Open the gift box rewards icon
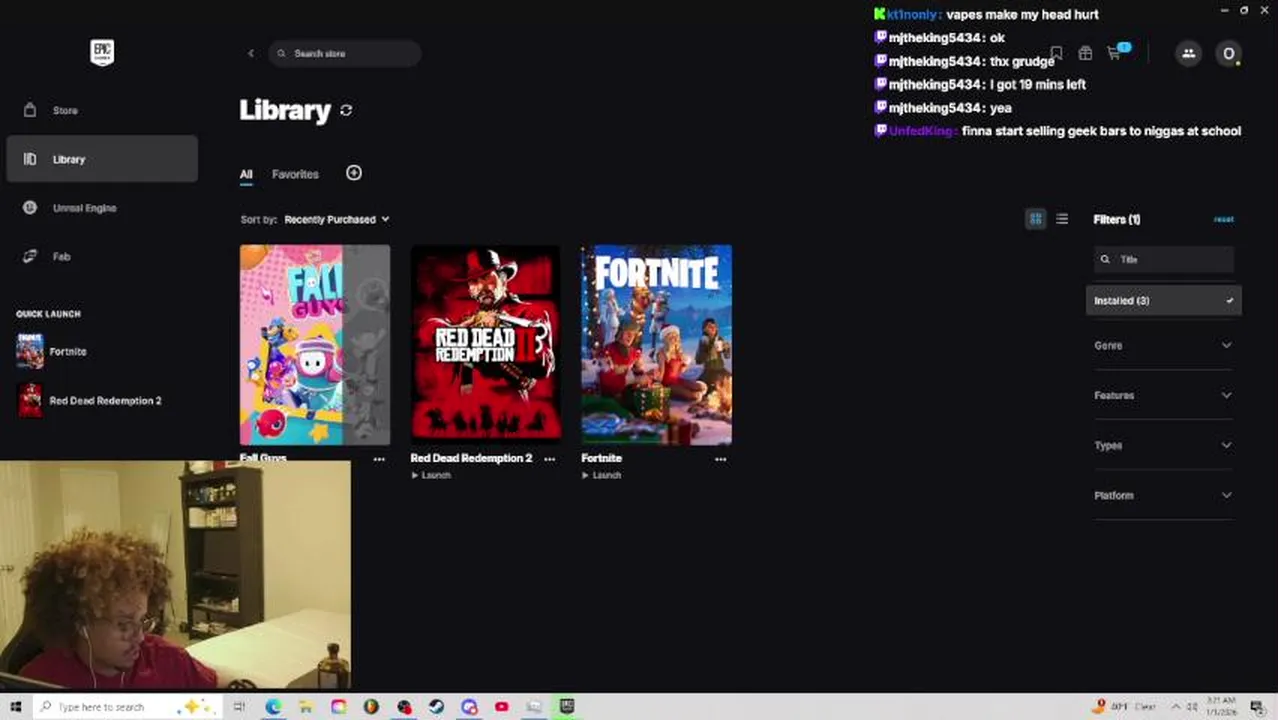 [1085, 54]
